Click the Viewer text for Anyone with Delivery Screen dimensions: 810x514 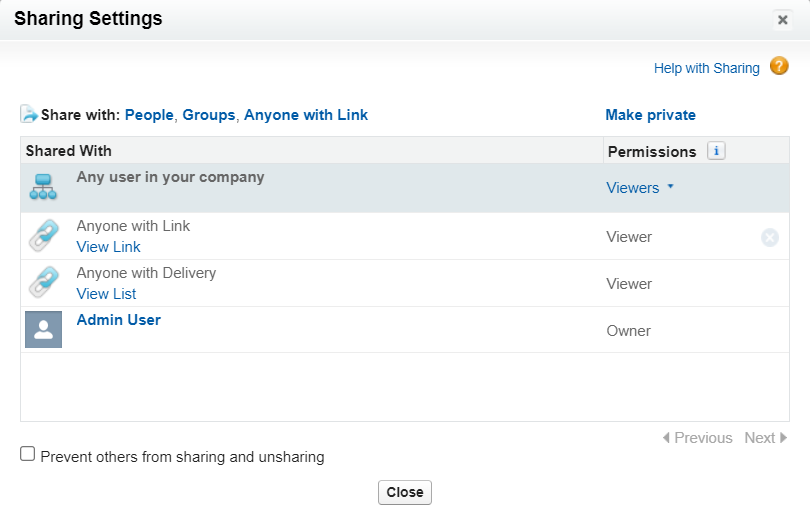[629, 284]
